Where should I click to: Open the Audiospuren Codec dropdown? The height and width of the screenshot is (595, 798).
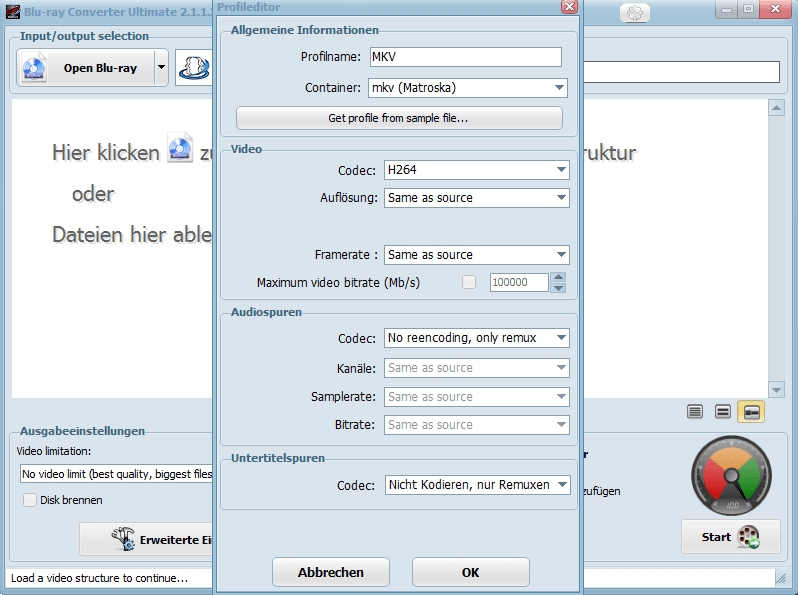[476, 337]
